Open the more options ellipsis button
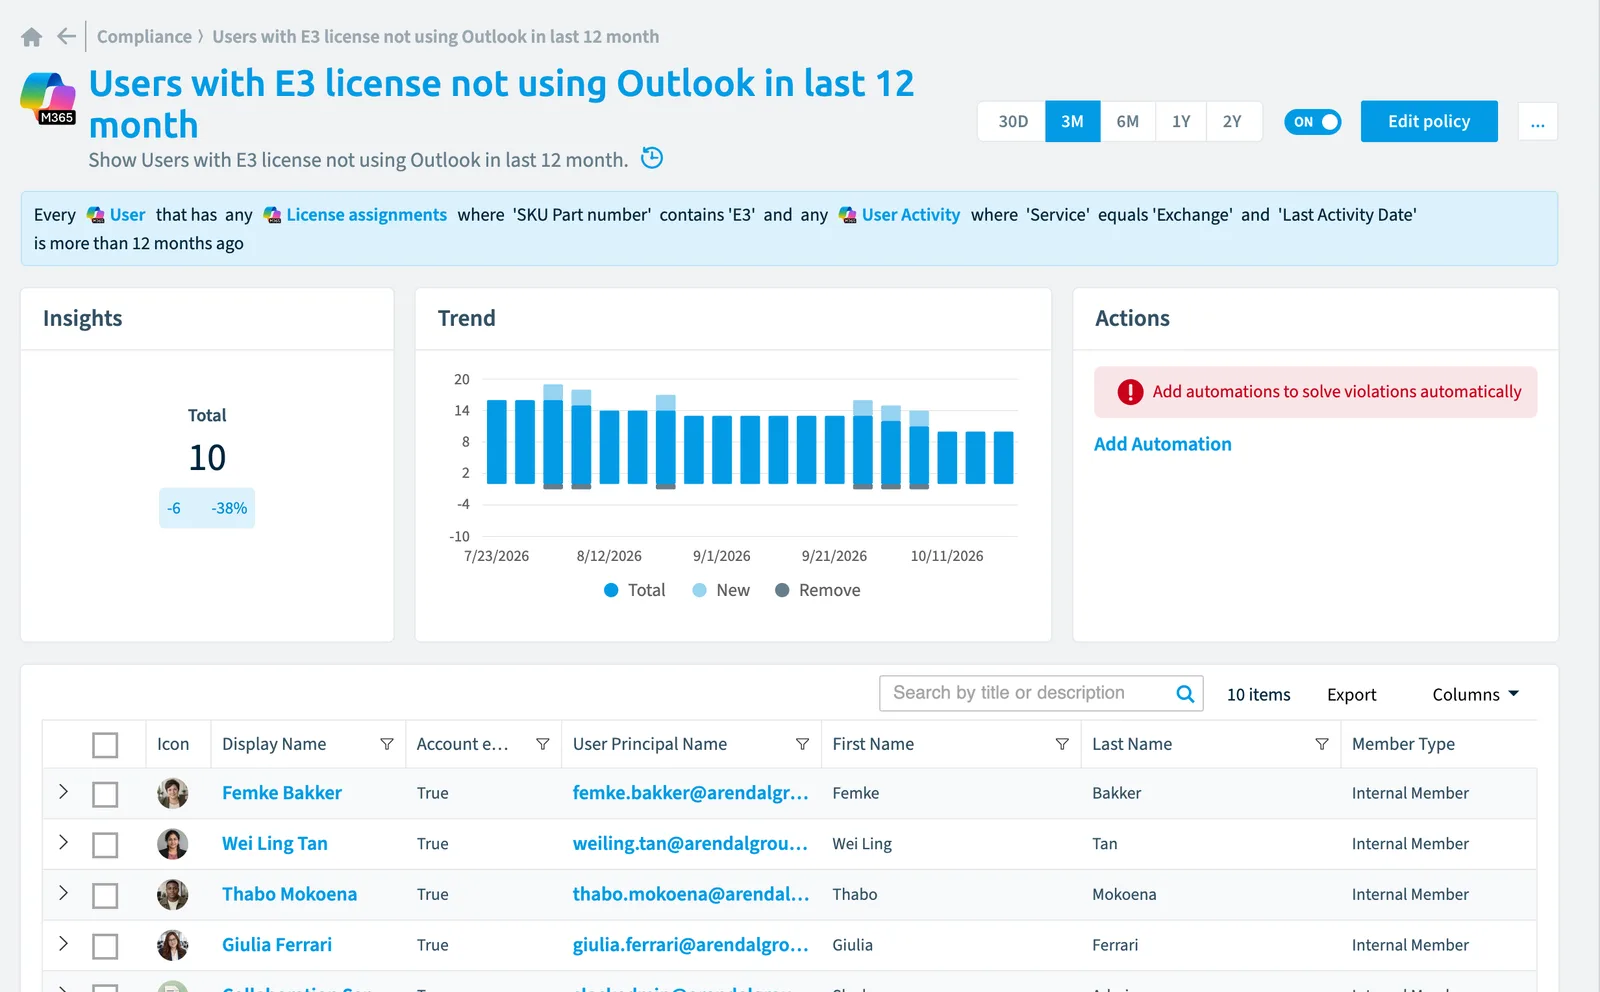 [1538, 122]
